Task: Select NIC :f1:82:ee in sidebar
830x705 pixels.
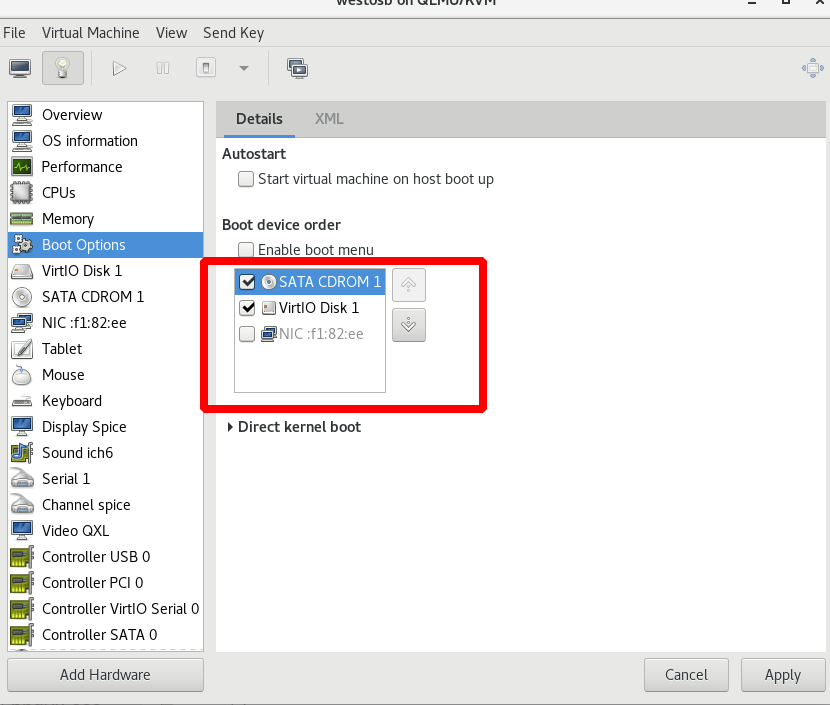Action: coord(106,323)
